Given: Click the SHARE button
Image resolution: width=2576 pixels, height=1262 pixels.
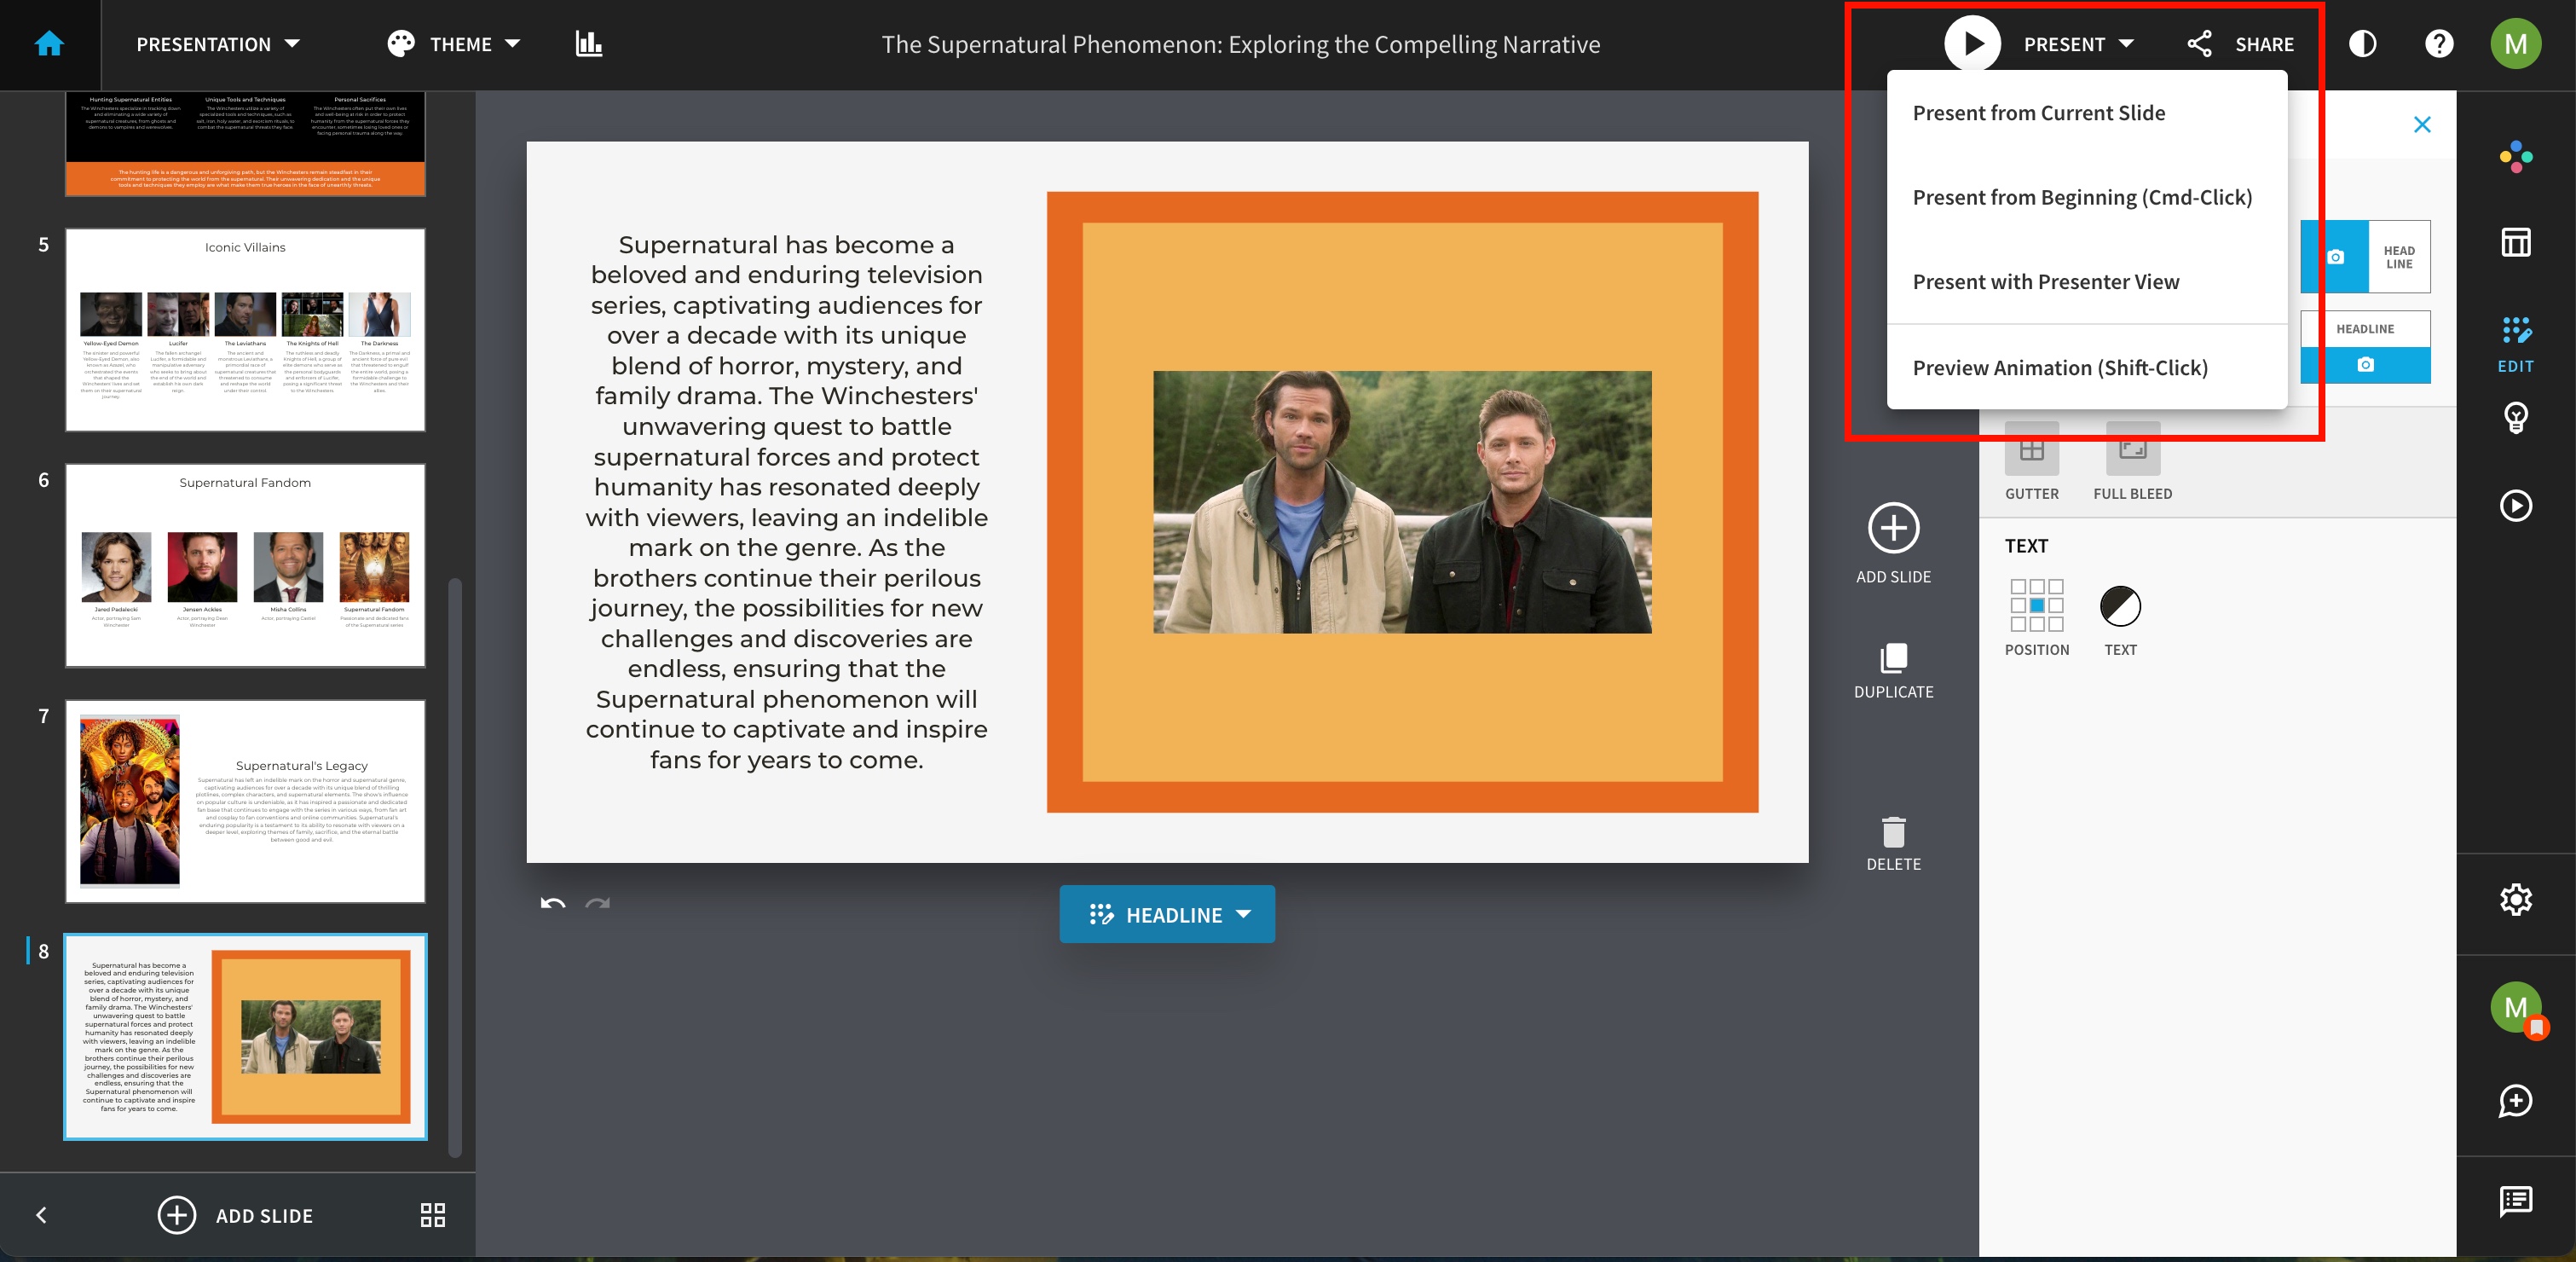Looking at the screenshot, I should (2241, 44).
